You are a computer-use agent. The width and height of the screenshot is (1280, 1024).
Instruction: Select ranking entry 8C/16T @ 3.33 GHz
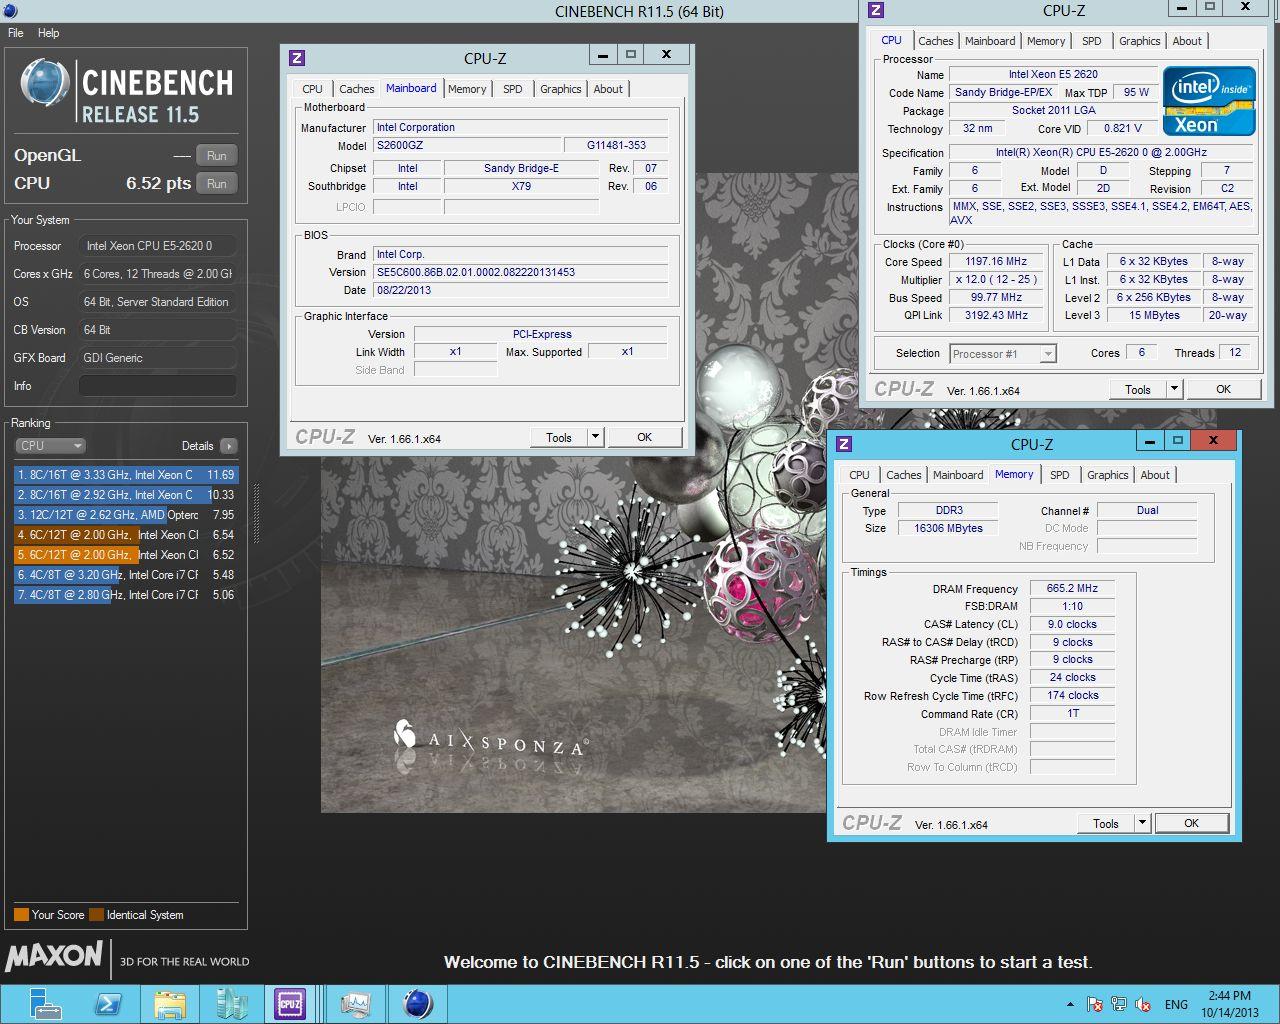(x=126, y=475)
